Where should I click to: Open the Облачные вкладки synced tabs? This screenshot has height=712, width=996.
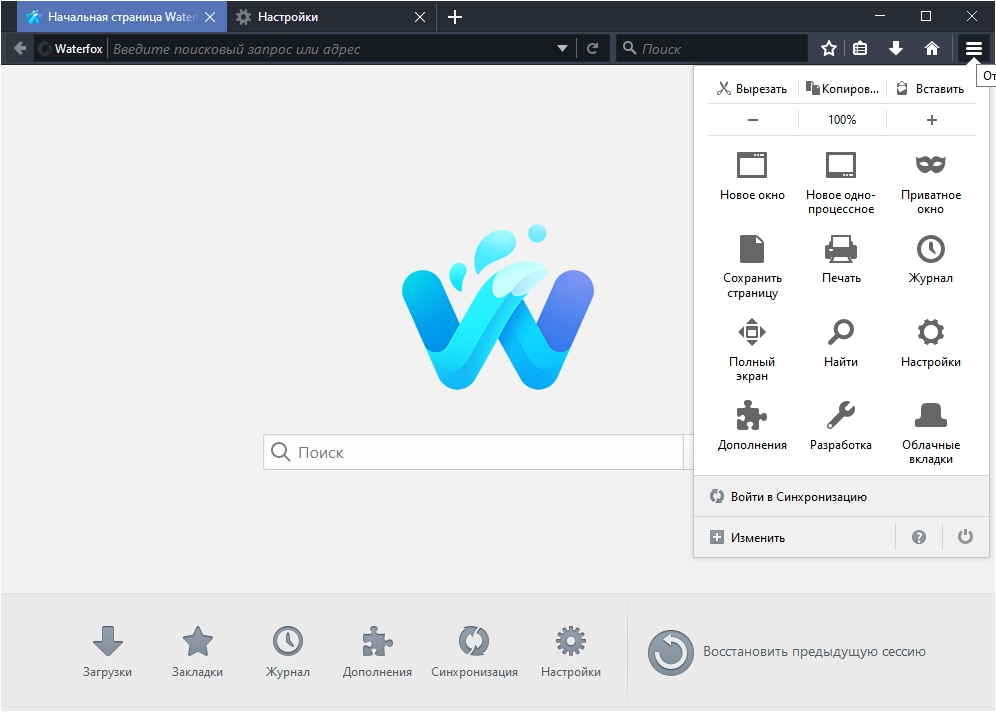click(930, 433)
